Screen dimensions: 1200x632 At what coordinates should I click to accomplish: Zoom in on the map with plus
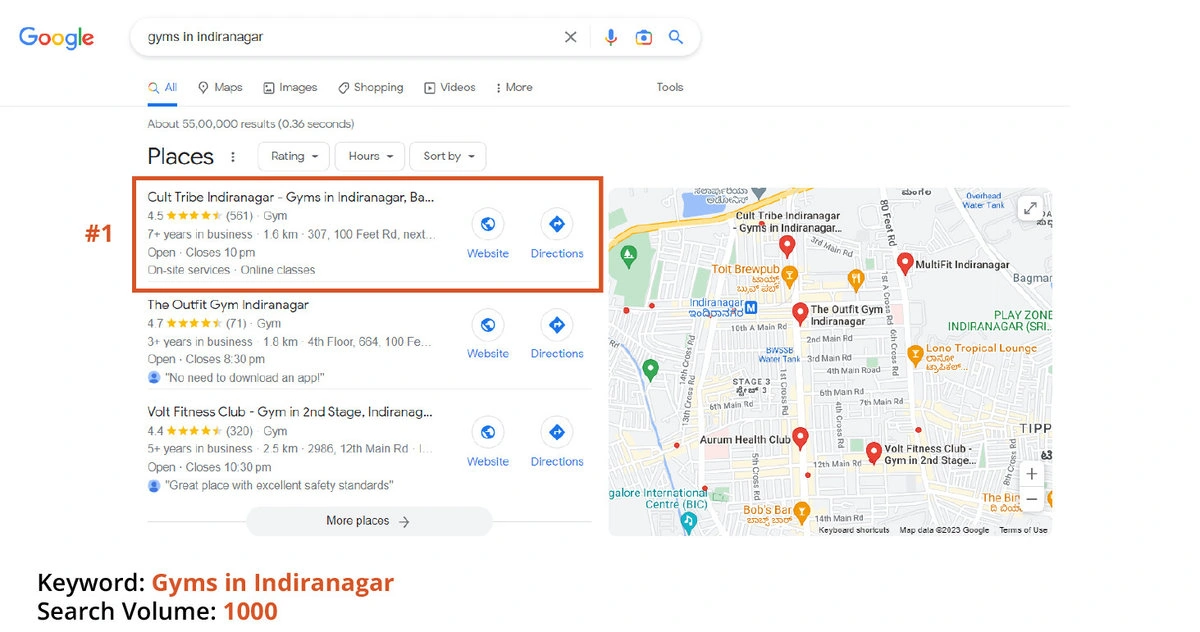click(x=1032, y=474)
